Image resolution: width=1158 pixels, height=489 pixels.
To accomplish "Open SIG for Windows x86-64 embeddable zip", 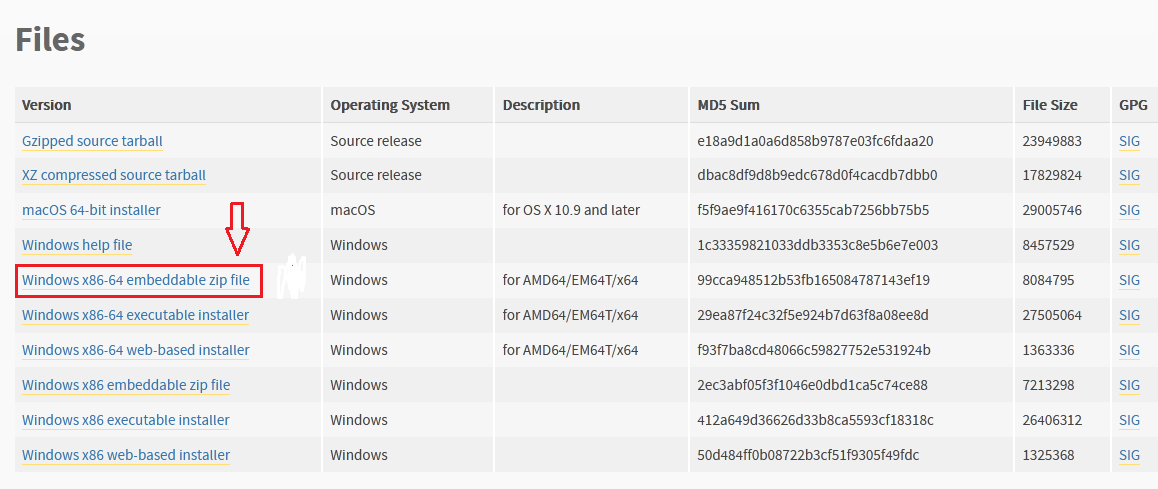I will tap(1129, 280).
